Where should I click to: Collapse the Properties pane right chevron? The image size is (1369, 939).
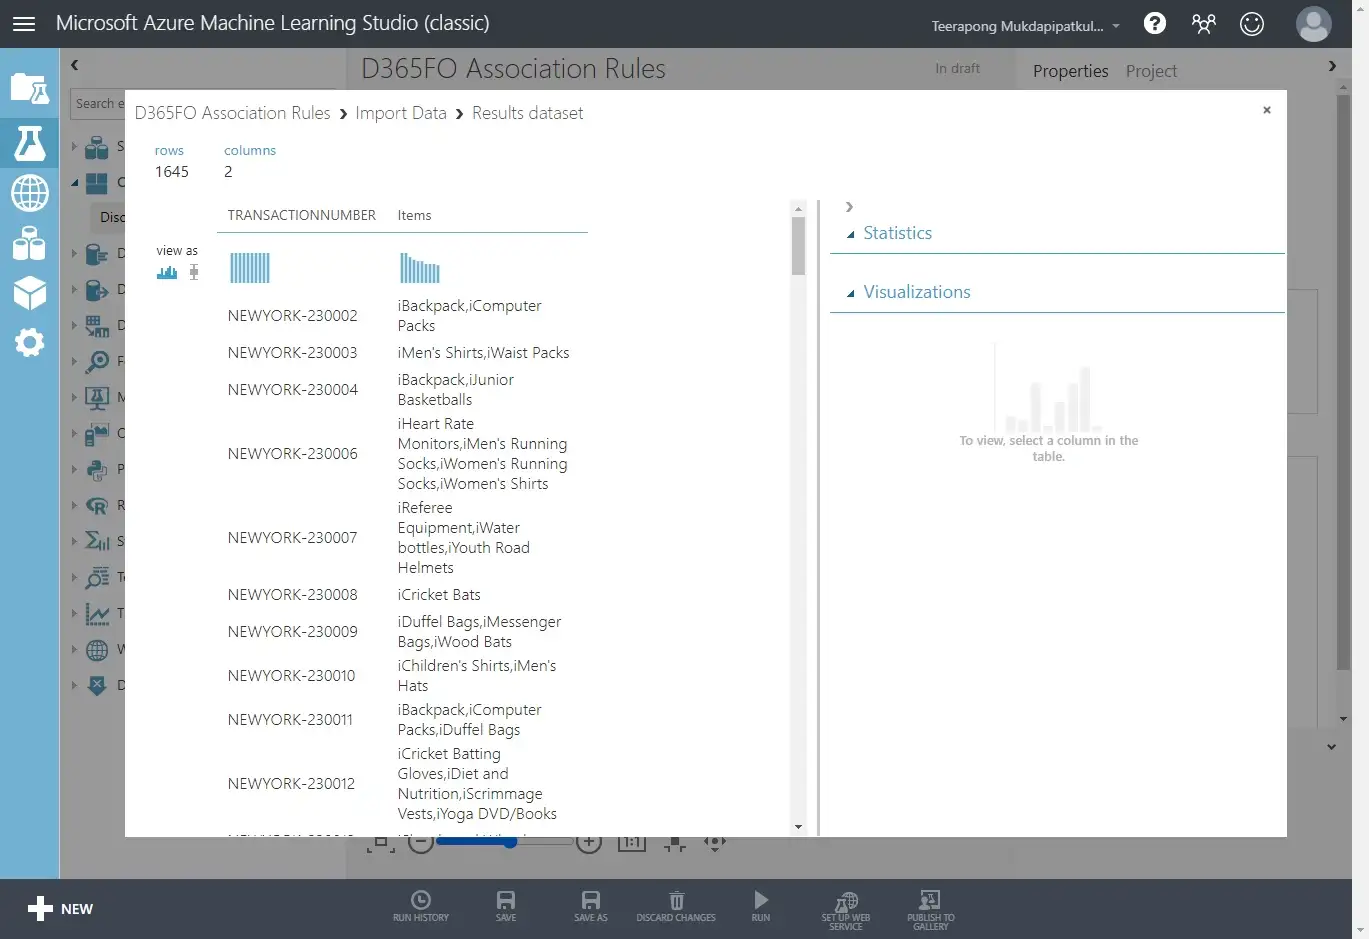[1332, 66]
